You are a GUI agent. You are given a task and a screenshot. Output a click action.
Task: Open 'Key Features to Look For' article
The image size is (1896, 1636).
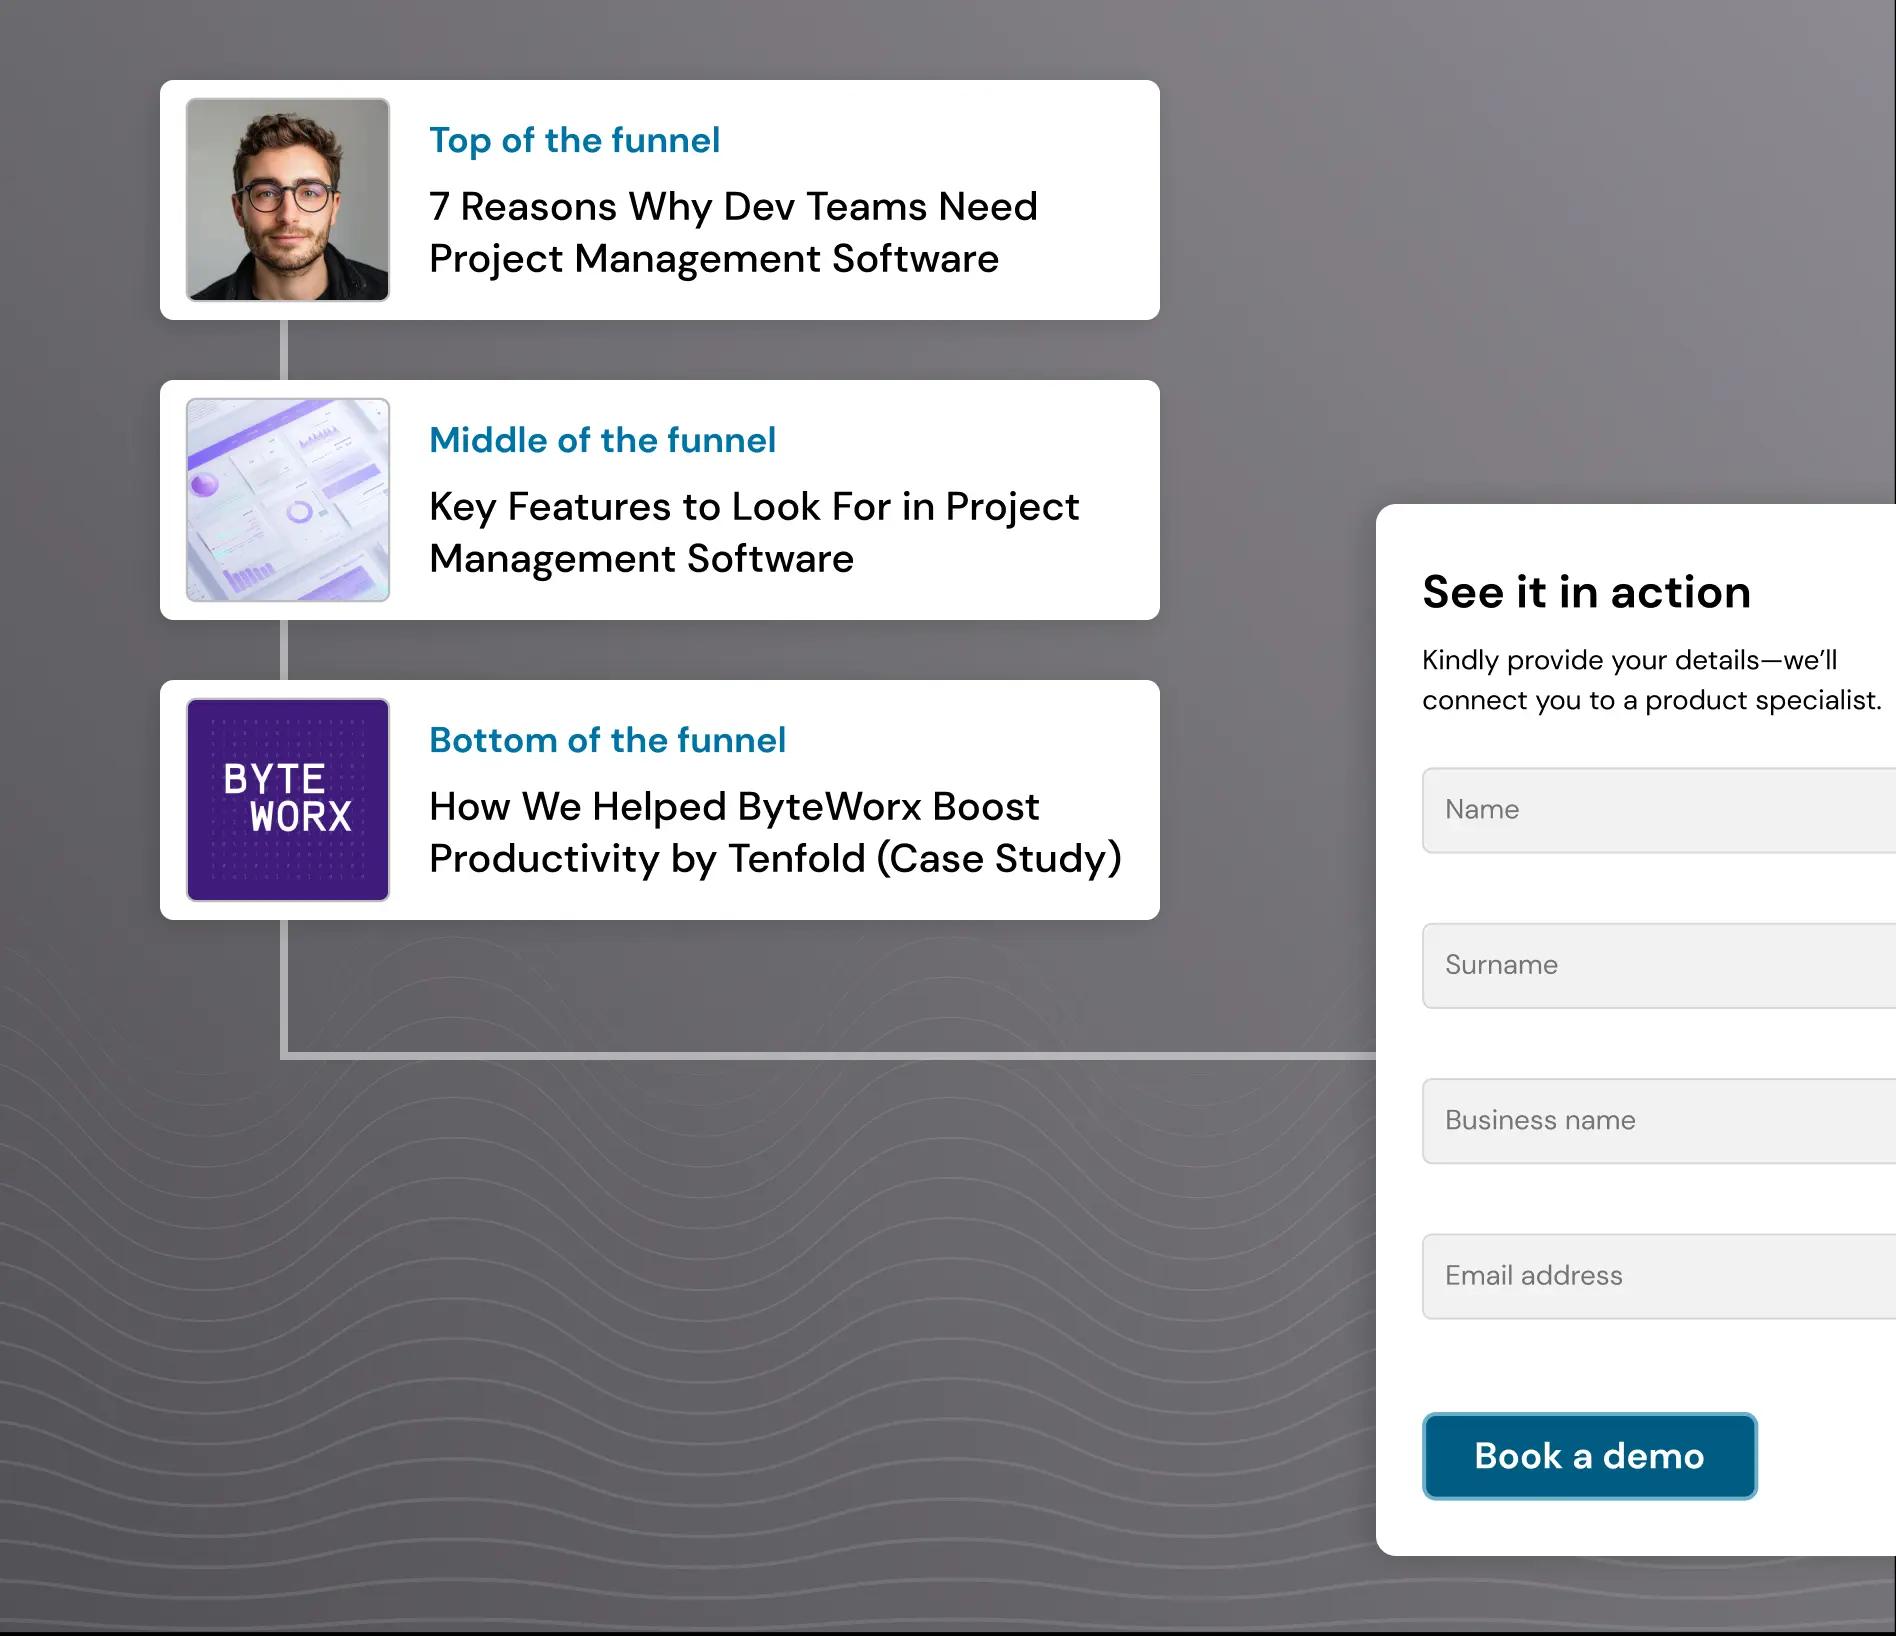pos(753,532)
